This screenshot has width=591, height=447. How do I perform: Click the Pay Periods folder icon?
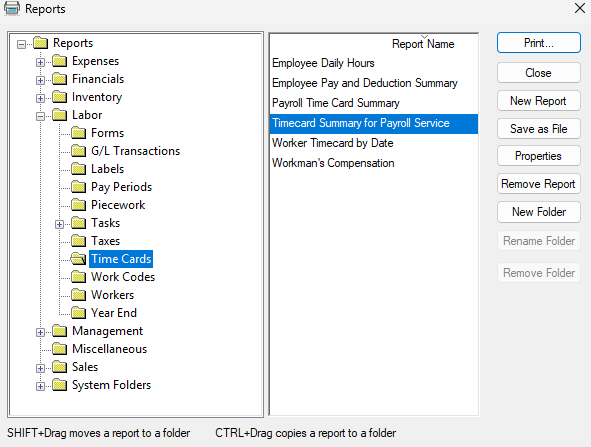tap(78, 187)
